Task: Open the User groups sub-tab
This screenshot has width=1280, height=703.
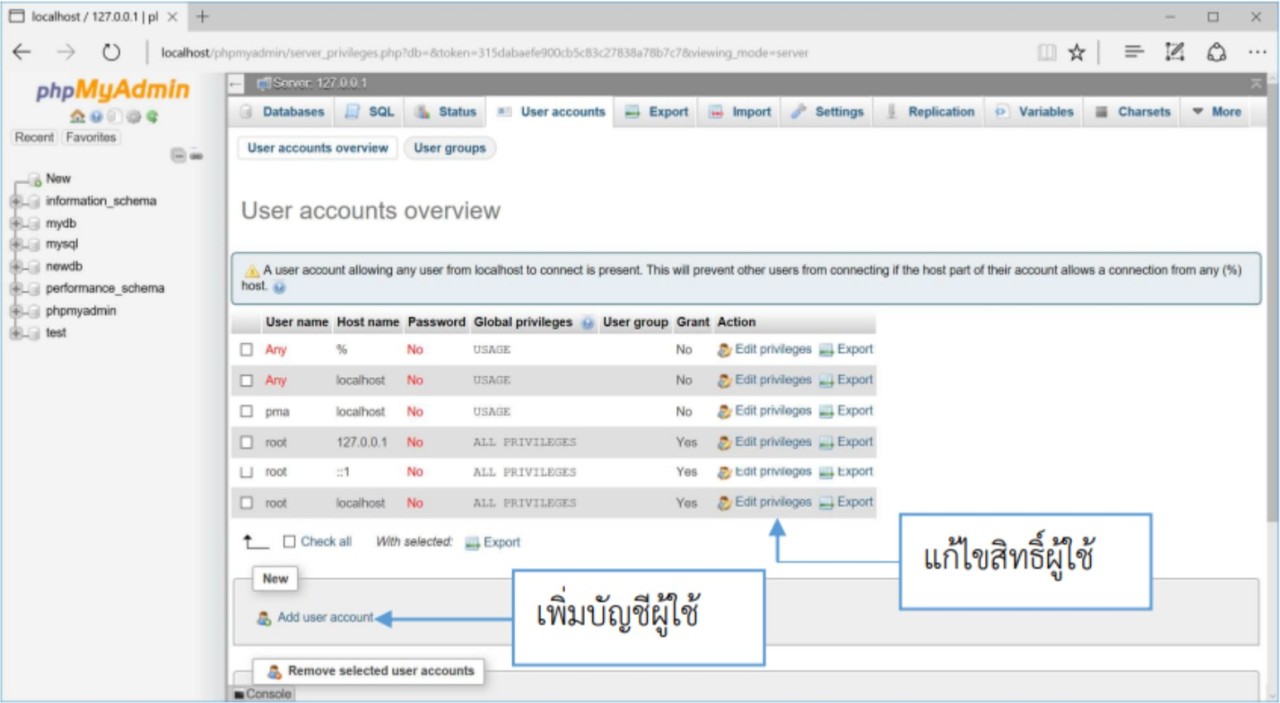Action: pyautogui.click(x=449, y=148)
